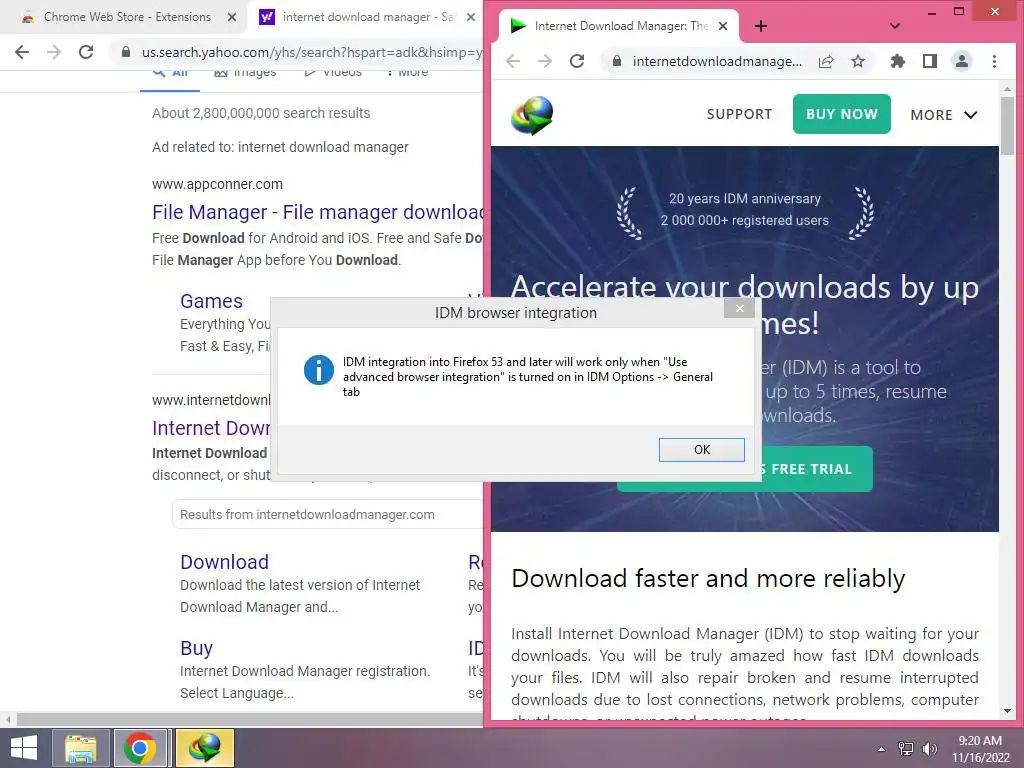Screen dimensions: 1024x768
Task: Open the Extensions puzzle icon
Action: click(x=897, y=61)
